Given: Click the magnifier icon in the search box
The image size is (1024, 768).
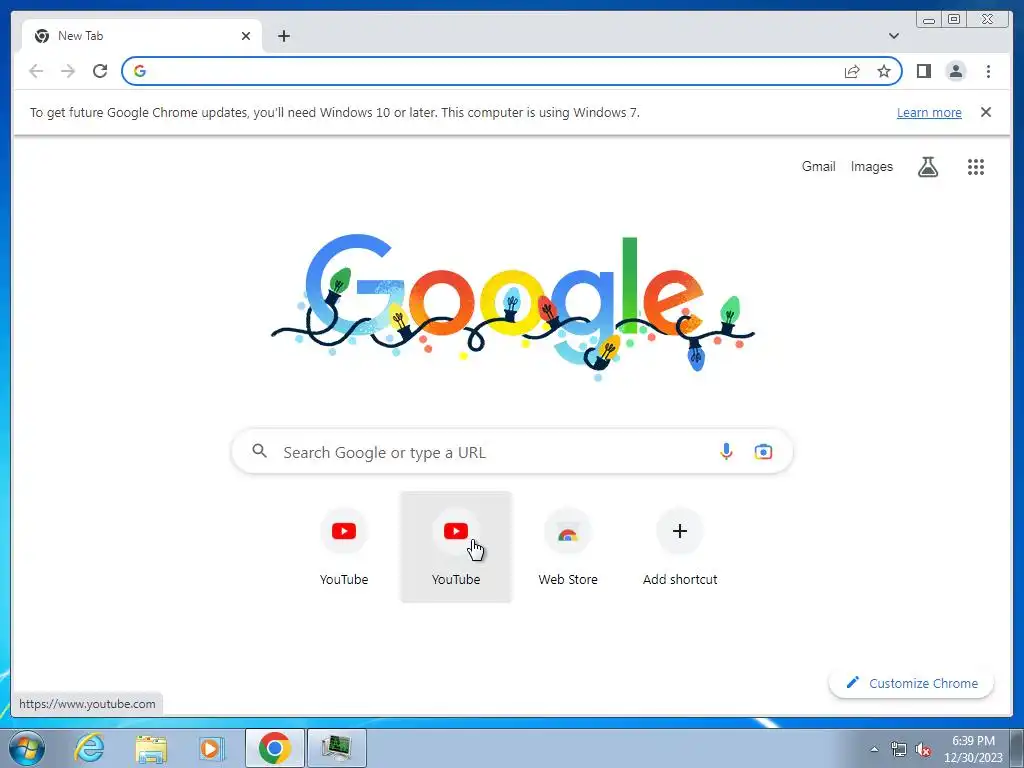Looking at the screenshot, I should click(x=259, y=451).
